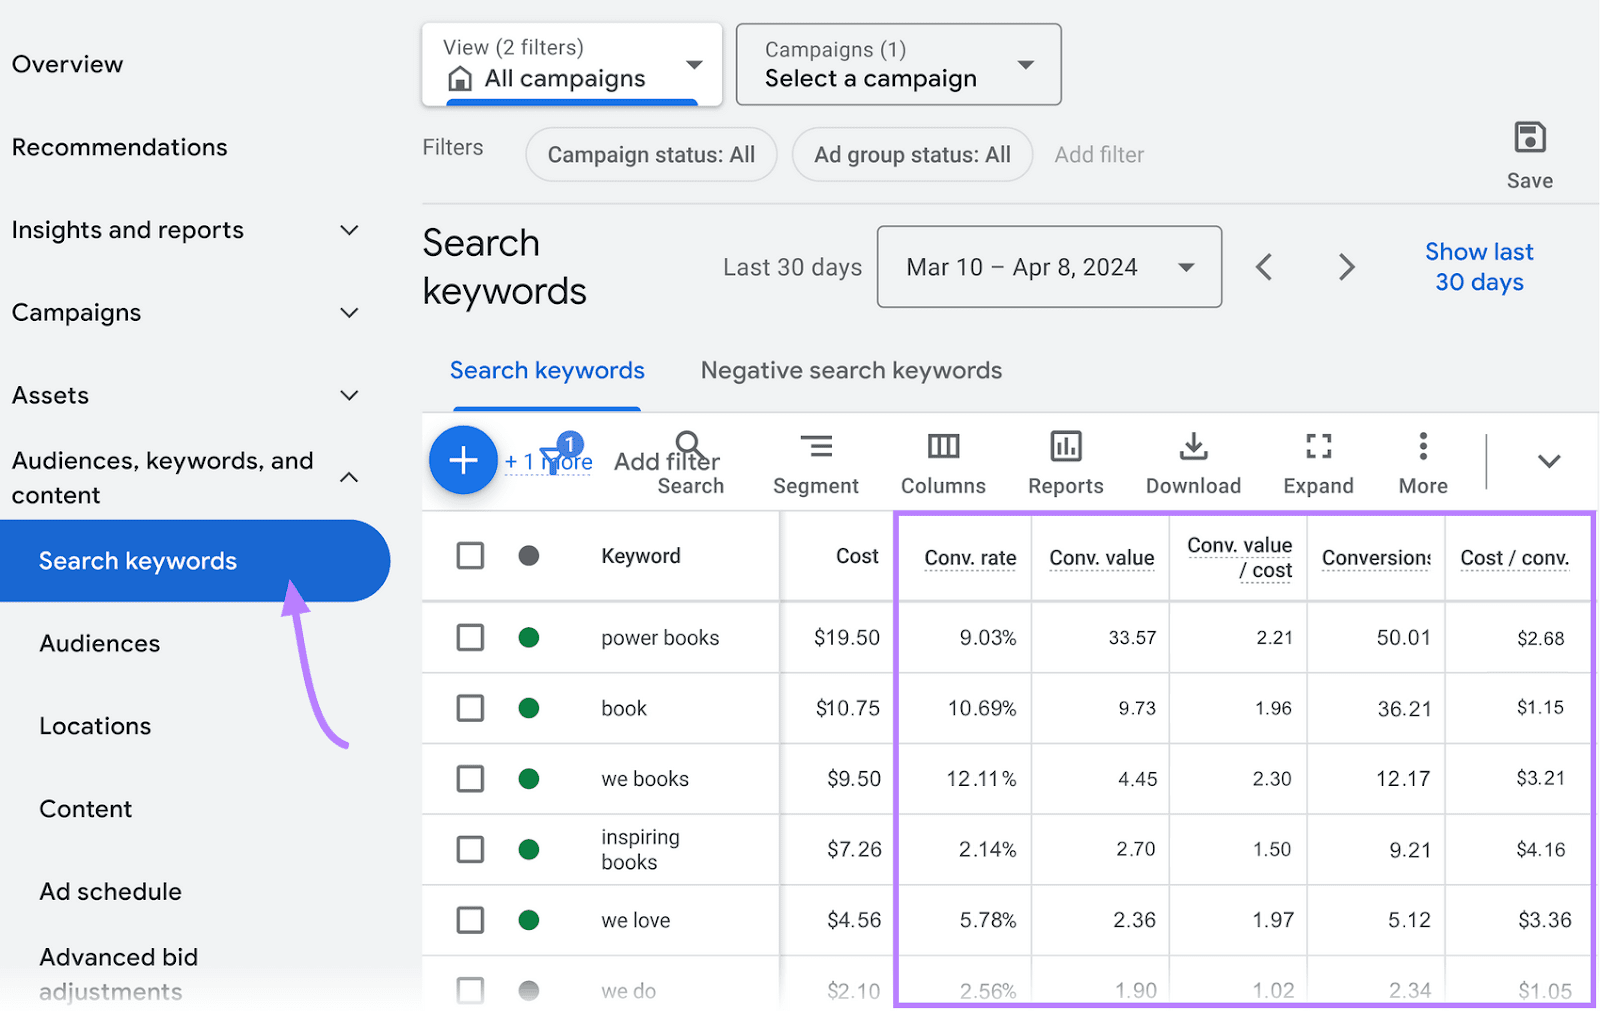Viewport: 1600px width, 1012px height.
Task: Switch to Negative search keywords tab
Action: tap(850, 371)
